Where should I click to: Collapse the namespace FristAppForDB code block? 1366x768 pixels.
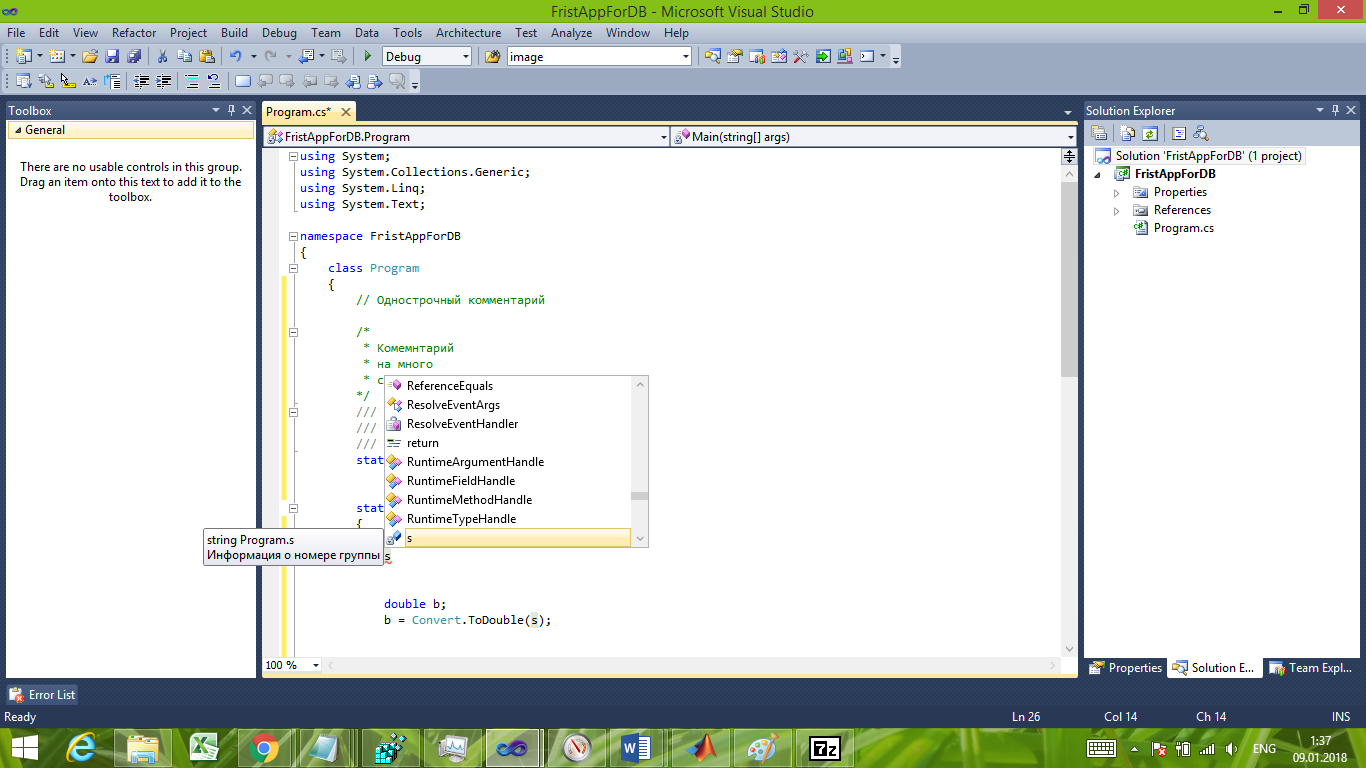(x=292, y=236)
